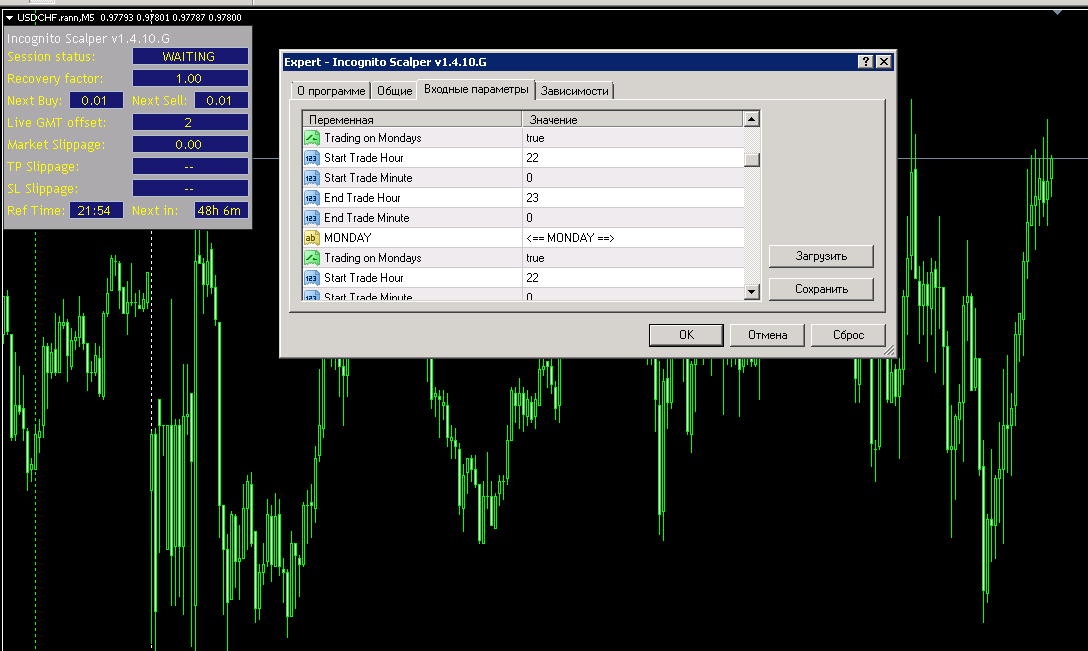This screenshot has width=1088, height=651.
Task: Click the Market Slippage value 0.00
Action: [190, 144]
